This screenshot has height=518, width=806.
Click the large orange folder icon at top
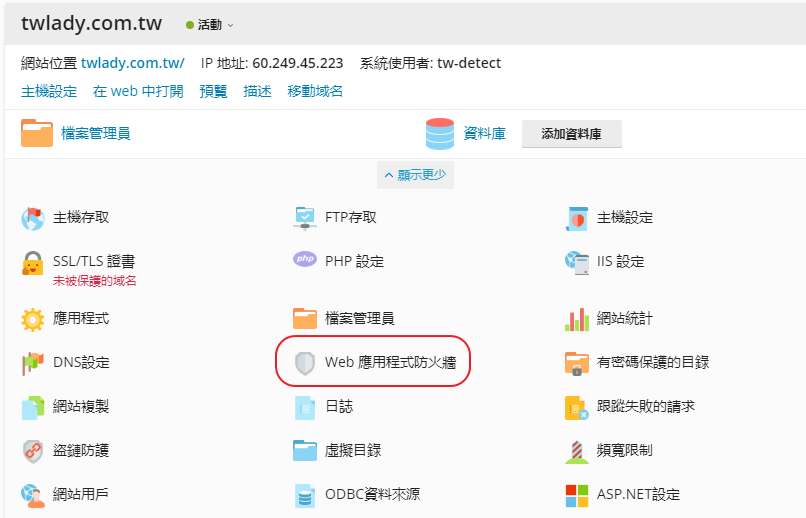click(37, 133)
